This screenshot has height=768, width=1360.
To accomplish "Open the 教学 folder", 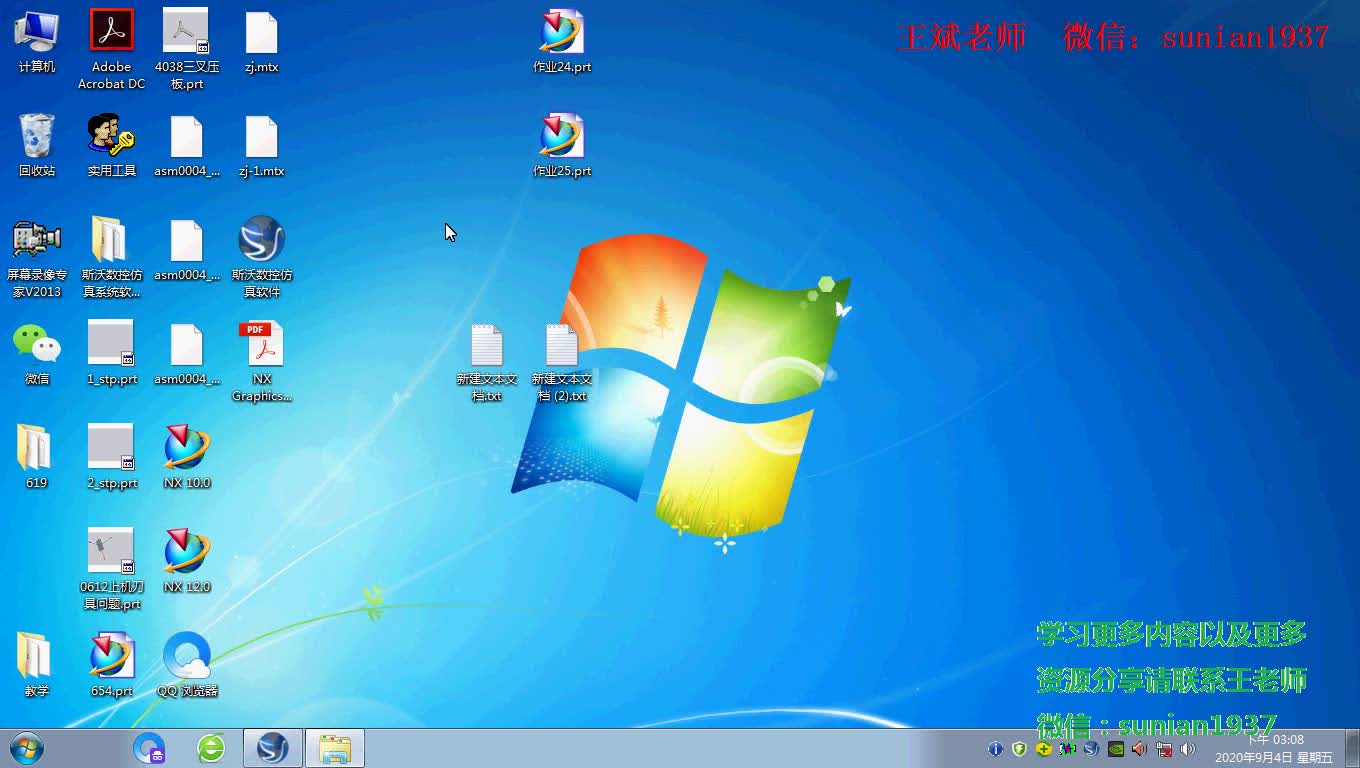I will [37, 666].
